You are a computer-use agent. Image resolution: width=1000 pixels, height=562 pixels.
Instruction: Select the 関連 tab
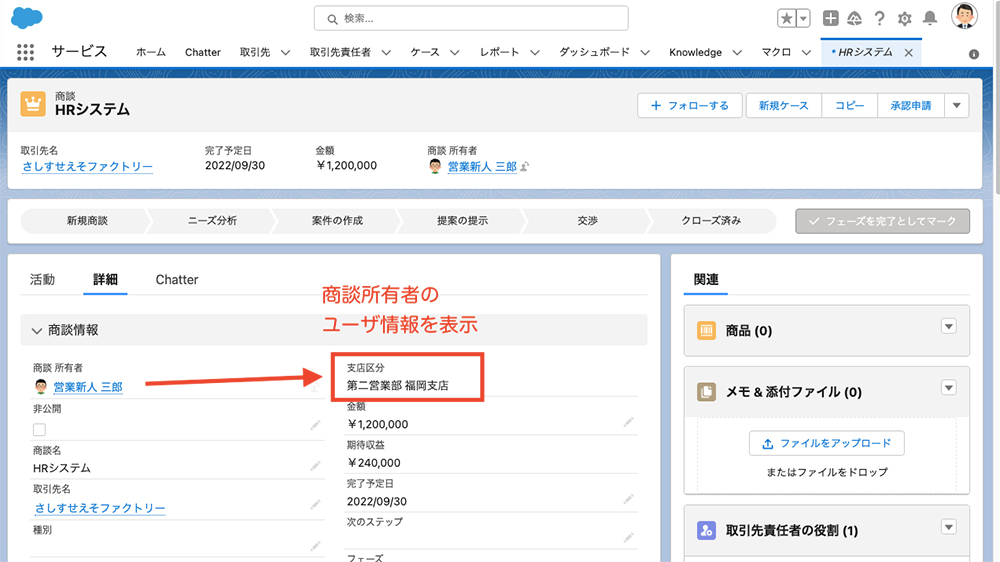[706, 279]
